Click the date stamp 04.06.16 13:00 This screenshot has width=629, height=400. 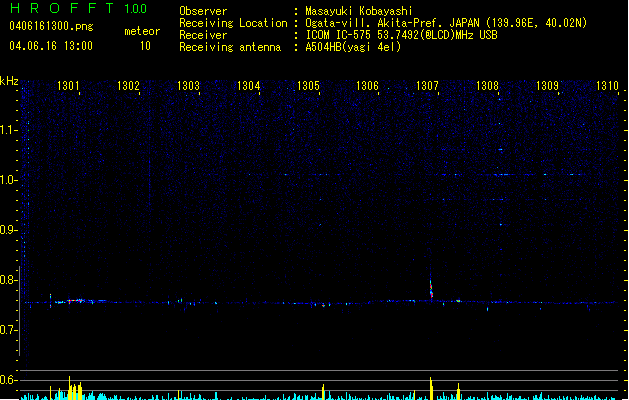pyautogui.click(x=51, y=46)
